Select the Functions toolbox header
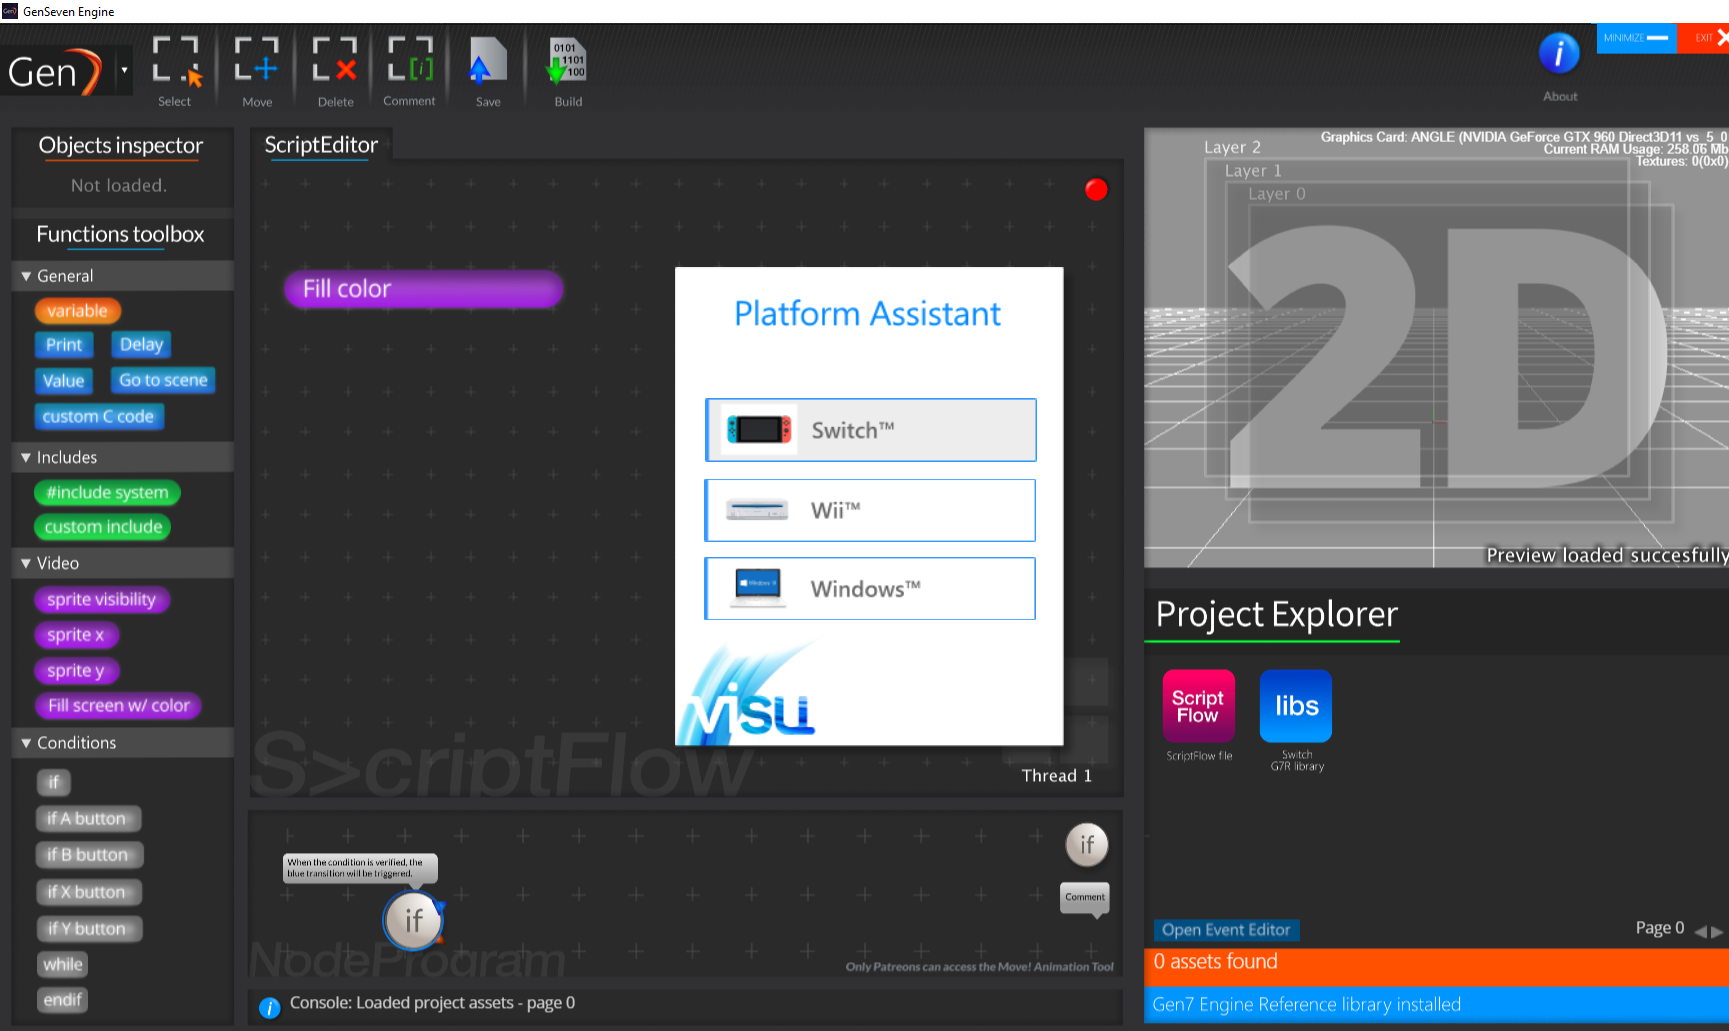The height and width of the screenshot is (1031, 1729). [120, 235]
